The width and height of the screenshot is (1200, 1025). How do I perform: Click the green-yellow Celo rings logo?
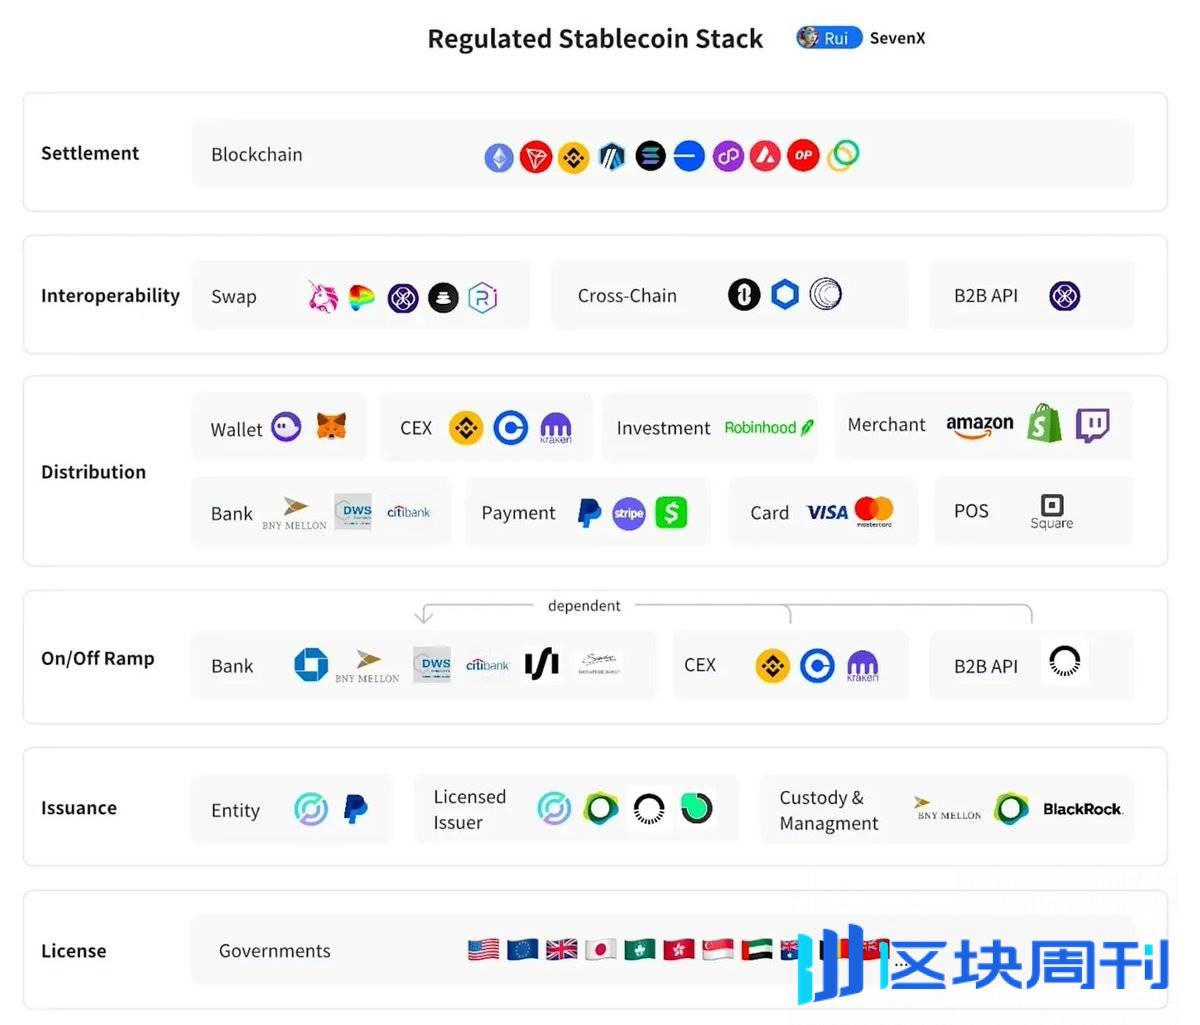pos(843,155)
